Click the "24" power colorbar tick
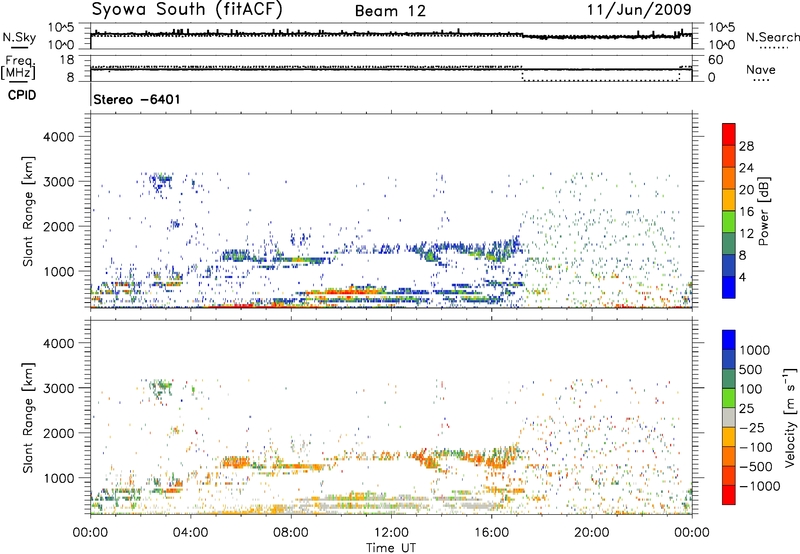This screenshot has height=554, width=800. tap(746, 168)
